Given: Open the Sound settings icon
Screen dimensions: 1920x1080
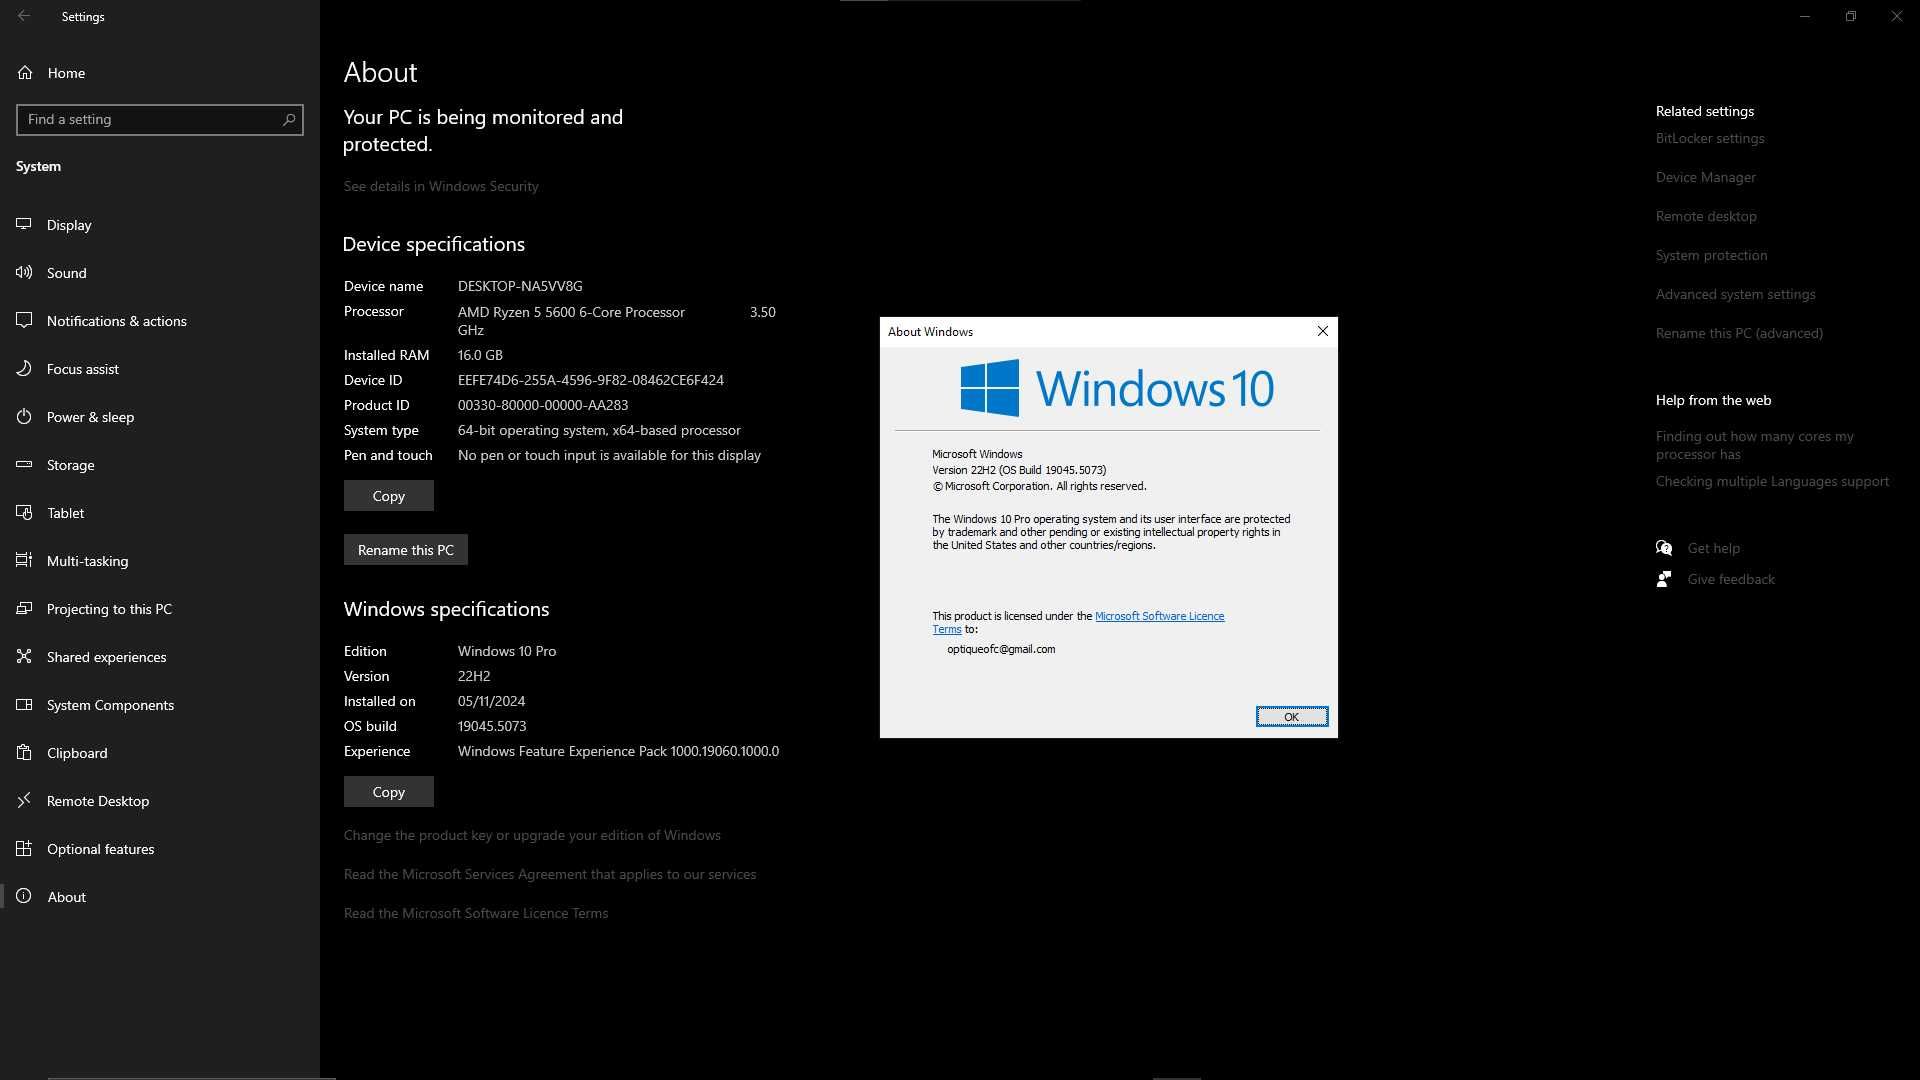Looking at the screenshot, I should [24, 272].
